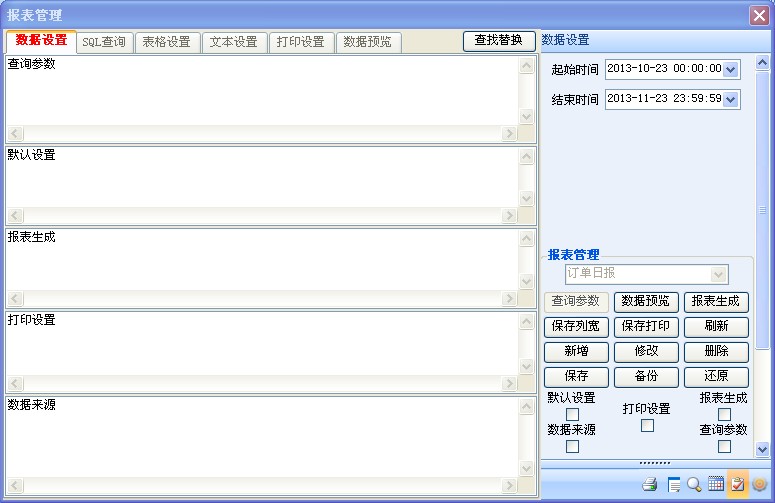
Task: Click right panel scrollbar down arrow
Action: [x=762, y=450]
